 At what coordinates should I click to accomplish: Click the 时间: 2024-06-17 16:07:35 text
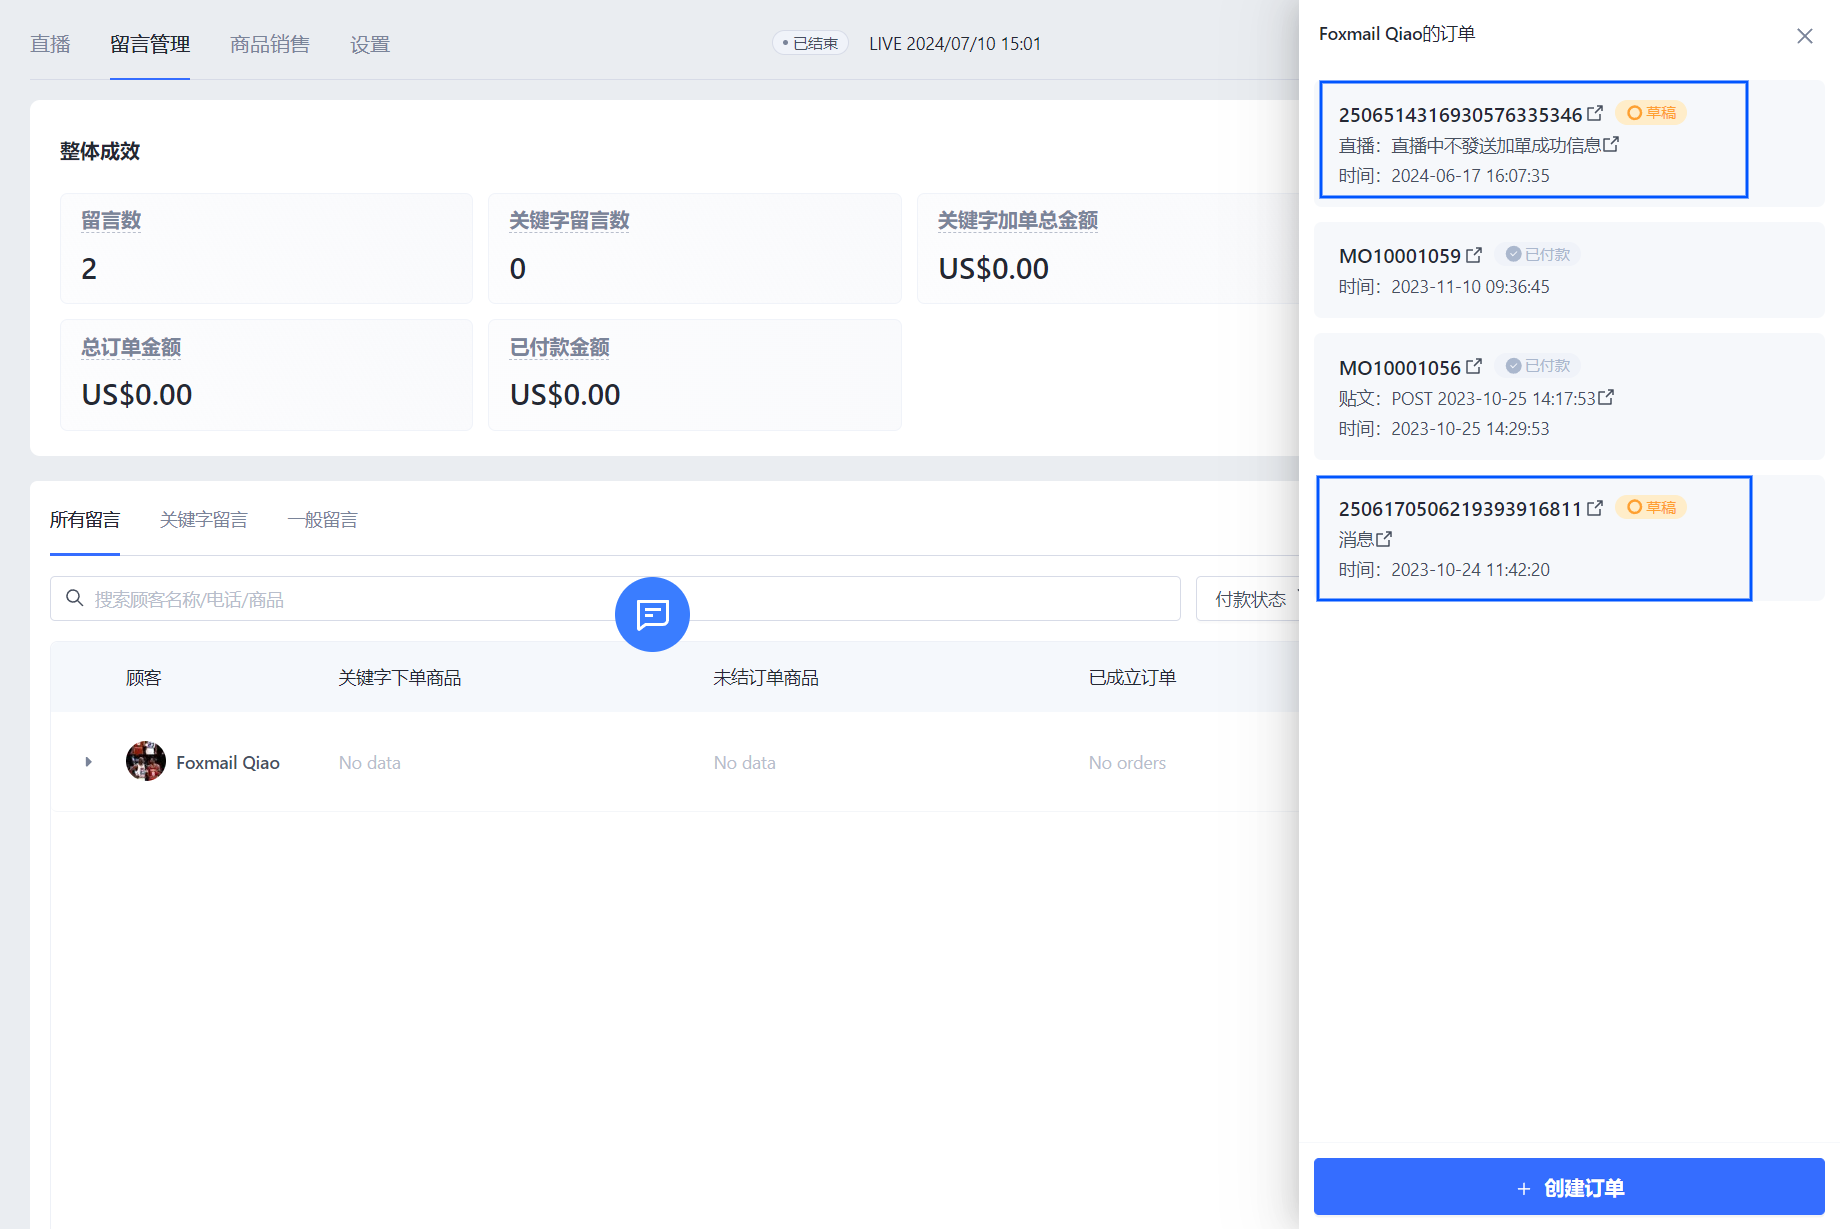pos(1444,176)
